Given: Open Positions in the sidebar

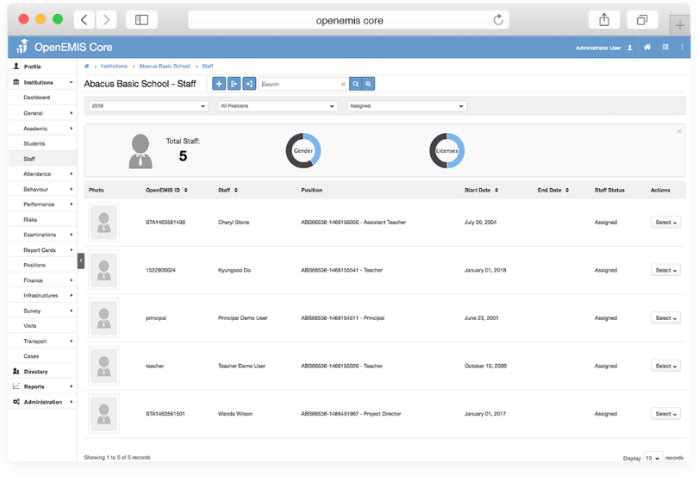Looking at the screenshot, I should [x=43, y=265].
